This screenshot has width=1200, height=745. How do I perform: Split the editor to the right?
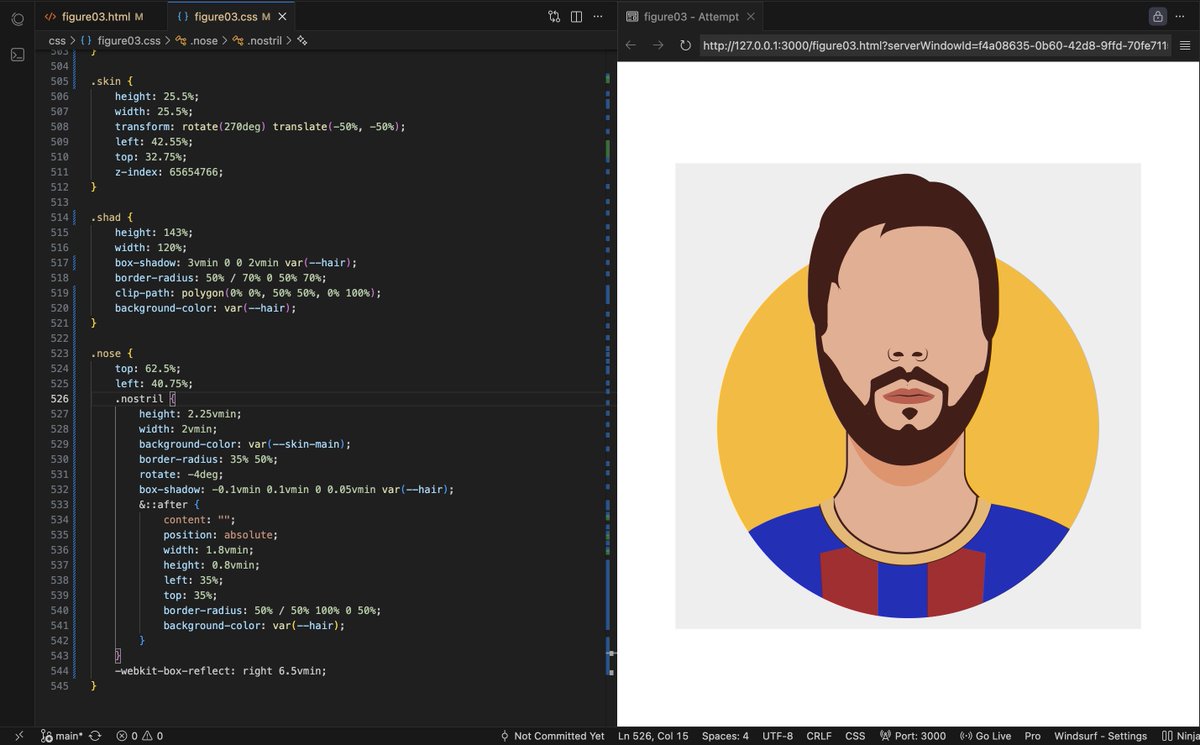[x=577, y=17]
